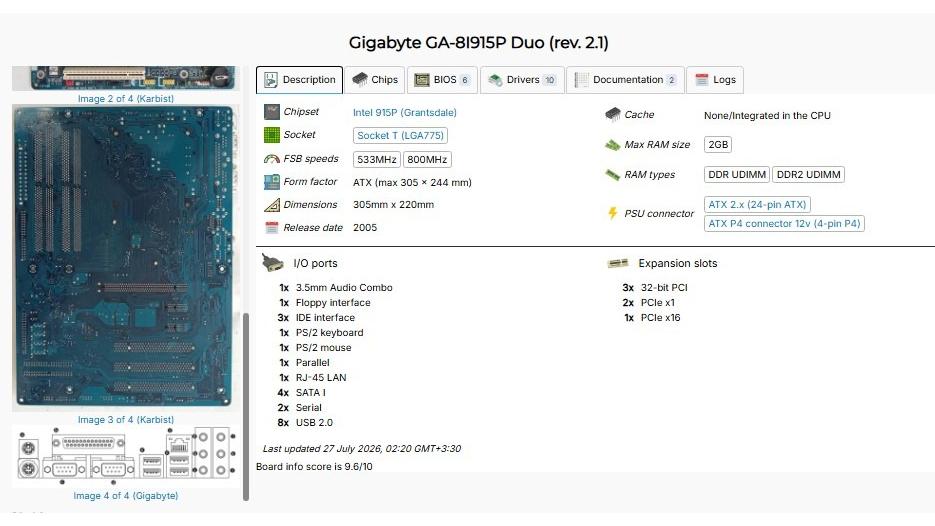Click the 'USB 2.0' port entry
This screenshot has height=526, width=935.
pyautogui.click(x=314, y=422)
